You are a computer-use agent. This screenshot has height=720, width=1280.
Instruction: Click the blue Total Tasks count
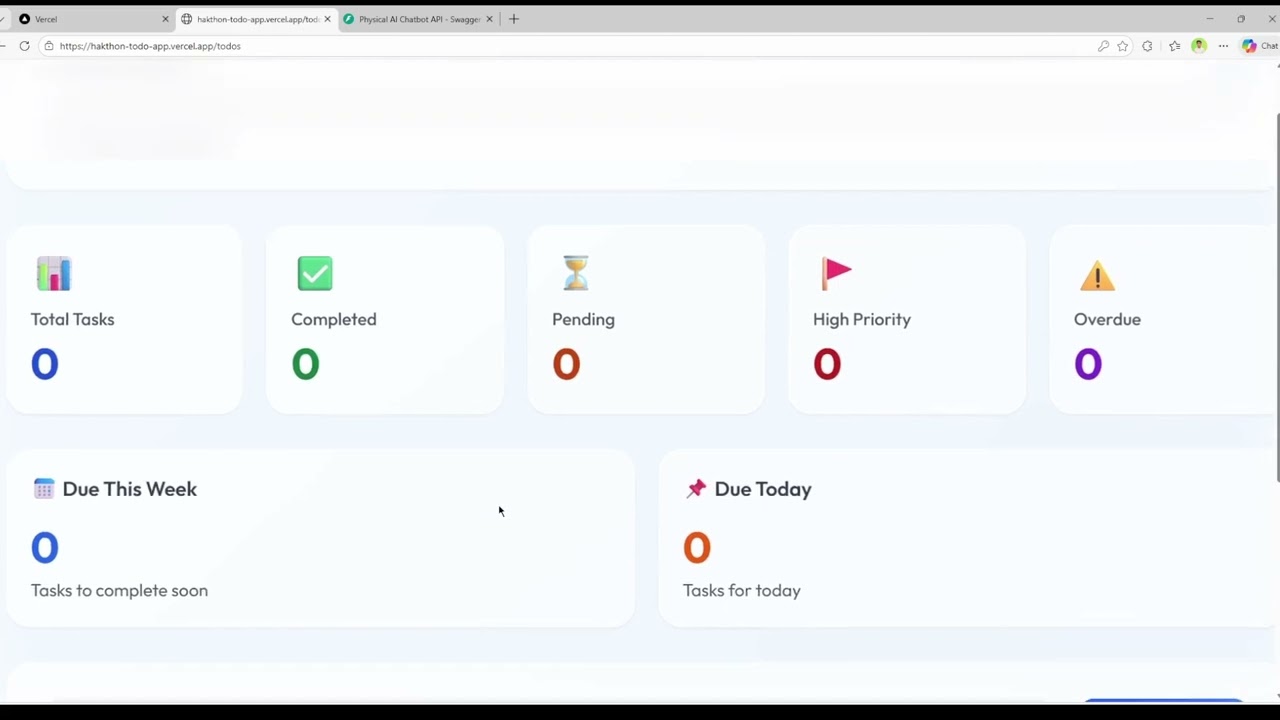pyautogui.click(x=45, y=363)
